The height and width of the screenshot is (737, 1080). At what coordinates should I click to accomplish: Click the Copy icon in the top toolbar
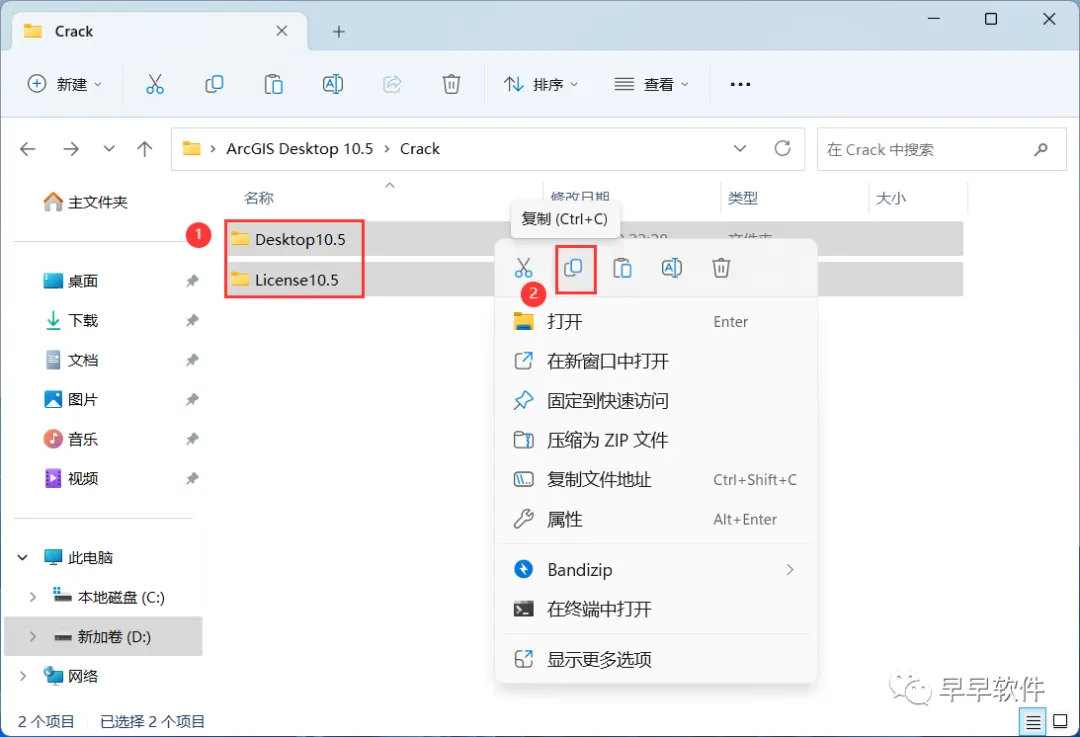pyautogui.click(x=214, y=84)
